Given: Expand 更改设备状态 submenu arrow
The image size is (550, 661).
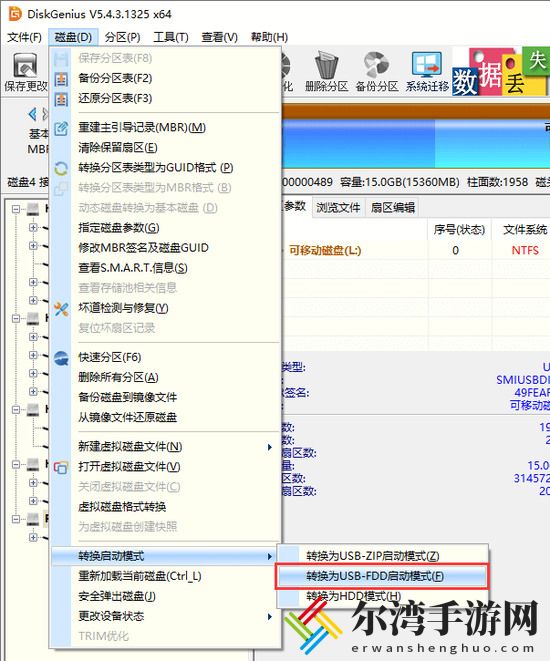Looking at the screenshot, I should pyautogui.click(x=270, y=617).
